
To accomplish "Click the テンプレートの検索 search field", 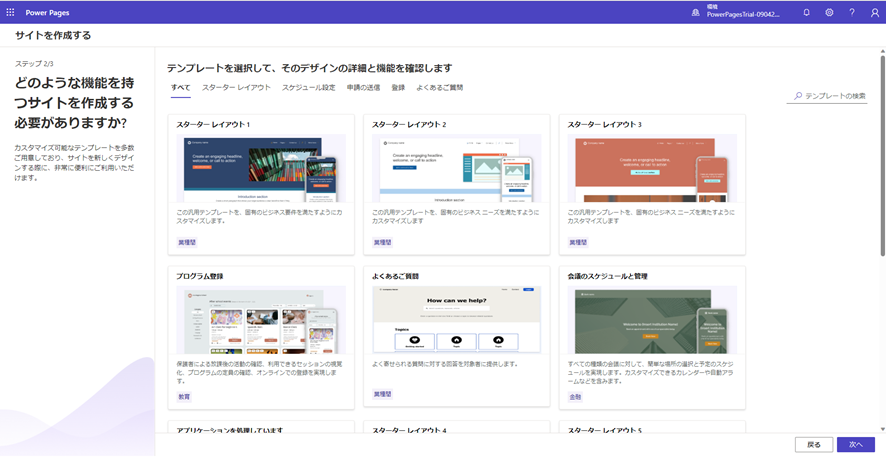I will (827, 96).
